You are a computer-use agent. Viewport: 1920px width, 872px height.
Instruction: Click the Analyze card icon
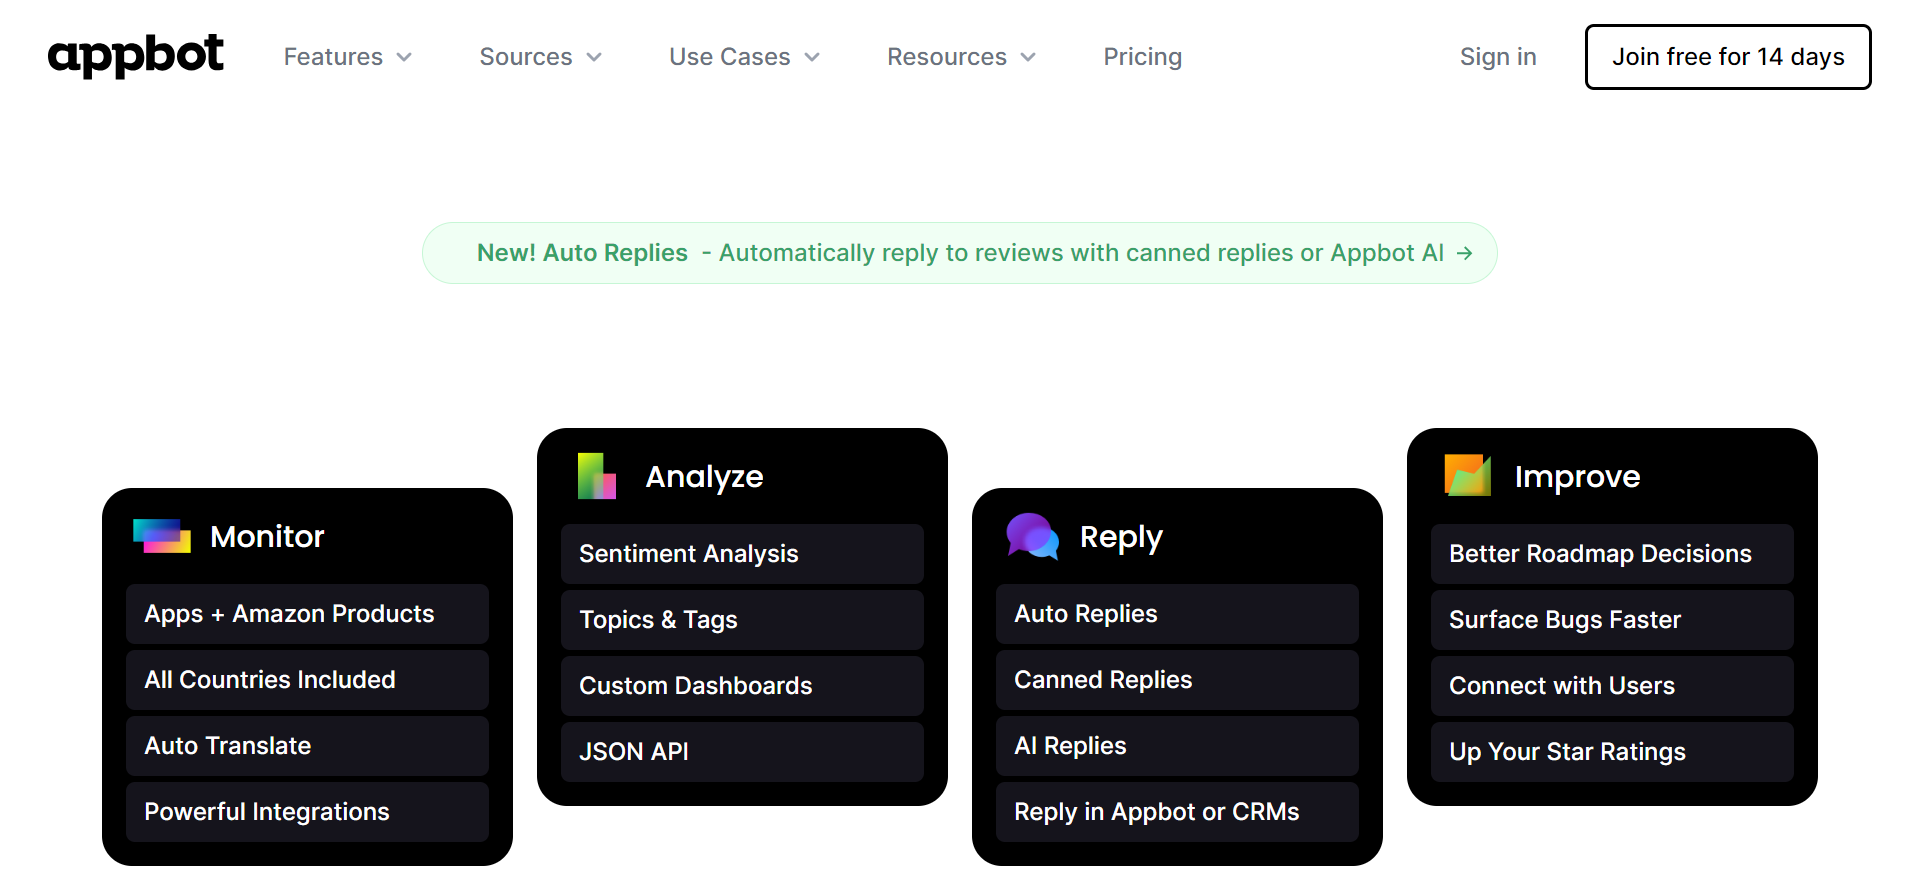tap(597, 476)
